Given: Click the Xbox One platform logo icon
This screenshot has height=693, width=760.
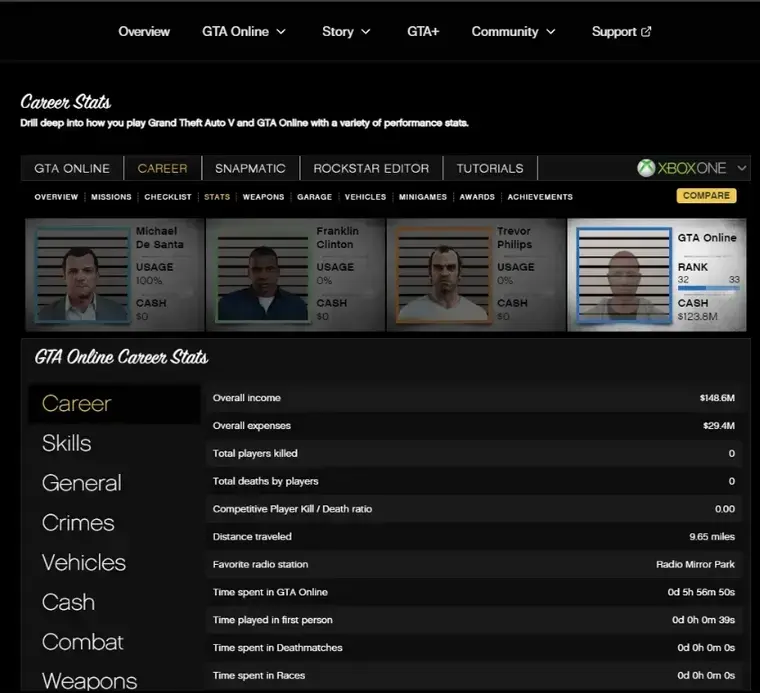Looking at the screenshot, I should 646,168.
